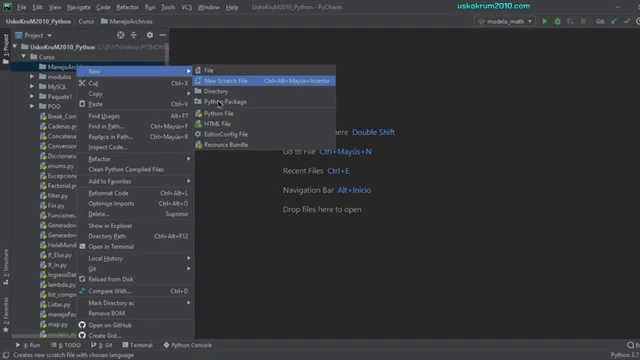
Task: Open the Navigate menu
Action: click(79, 7)
